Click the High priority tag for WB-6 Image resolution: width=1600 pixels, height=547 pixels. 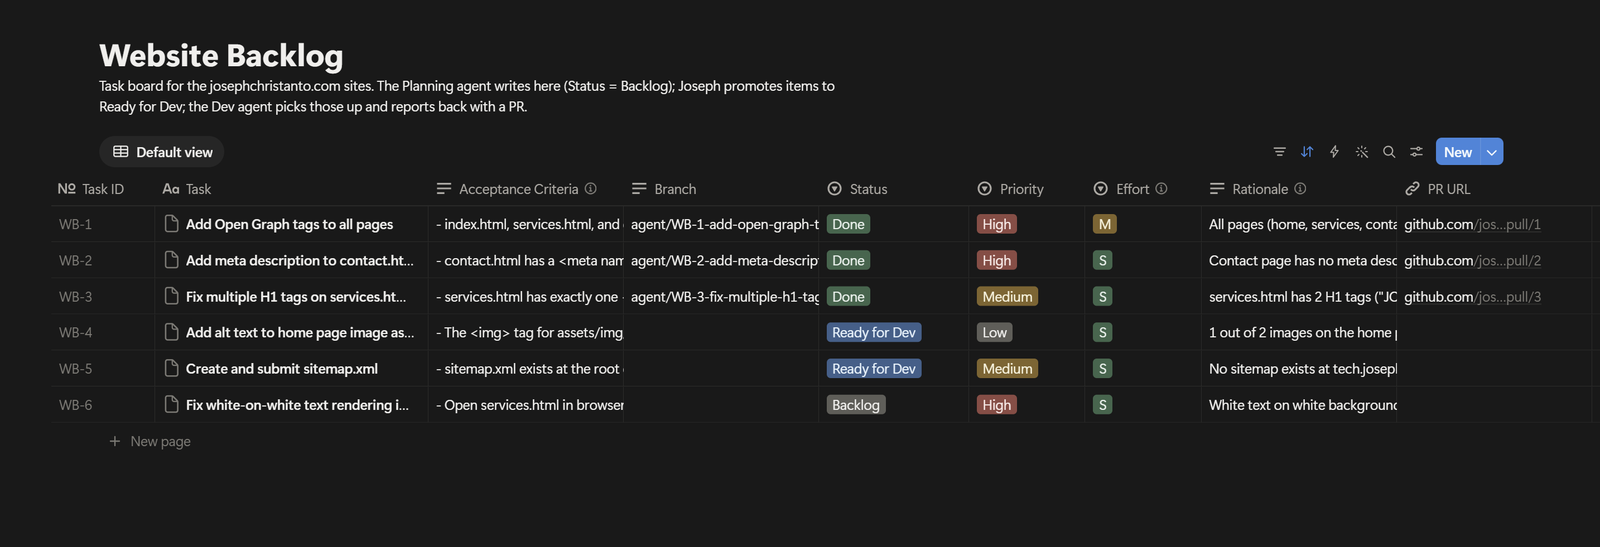click(997, 405)
